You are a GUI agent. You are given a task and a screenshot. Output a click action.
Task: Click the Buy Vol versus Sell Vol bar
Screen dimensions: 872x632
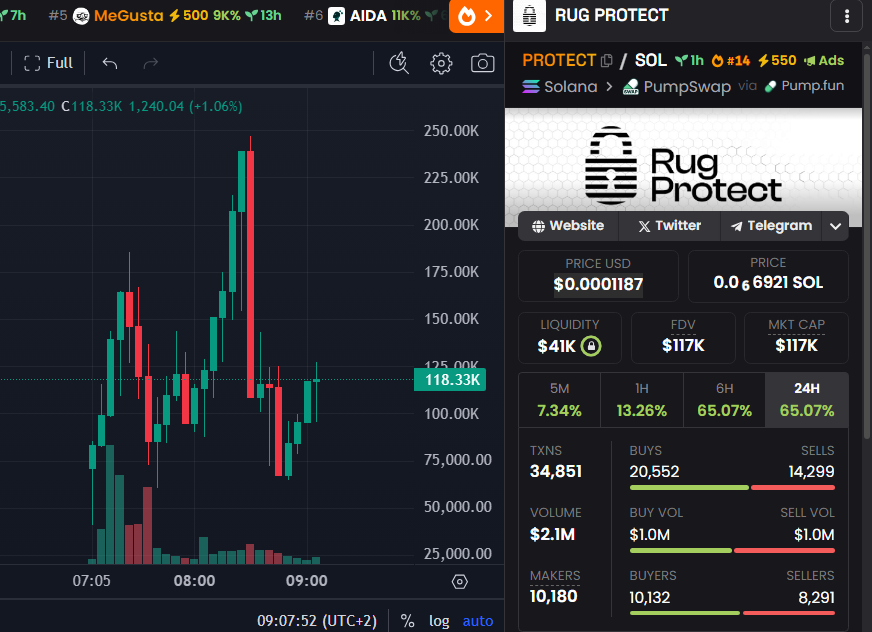(732, 551)
